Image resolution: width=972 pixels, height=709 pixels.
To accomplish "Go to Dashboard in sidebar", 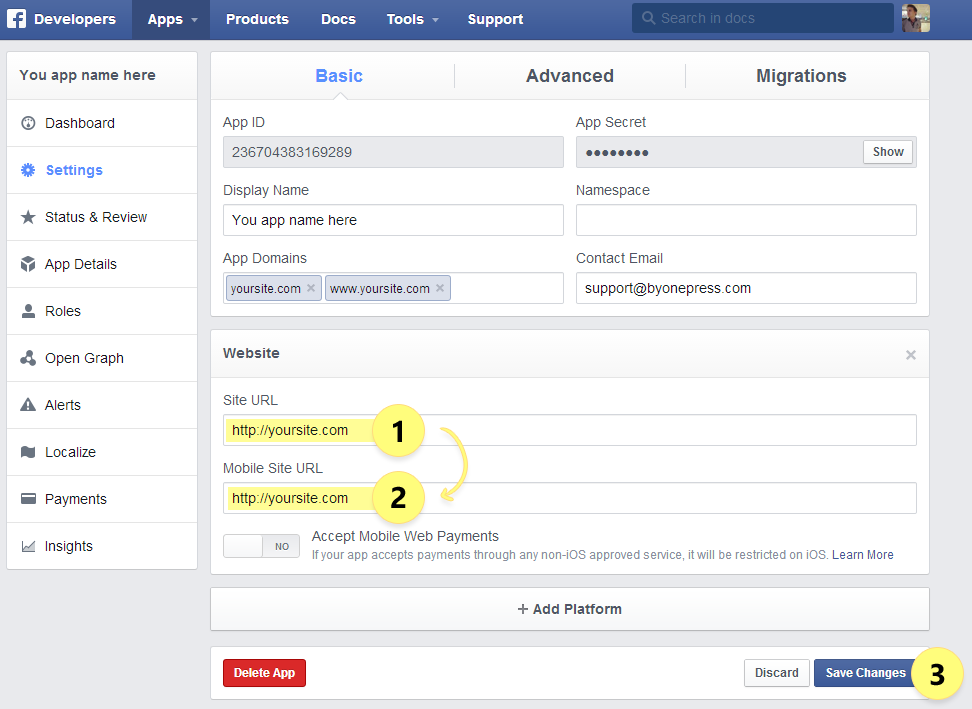I will [x=102, y=123].
